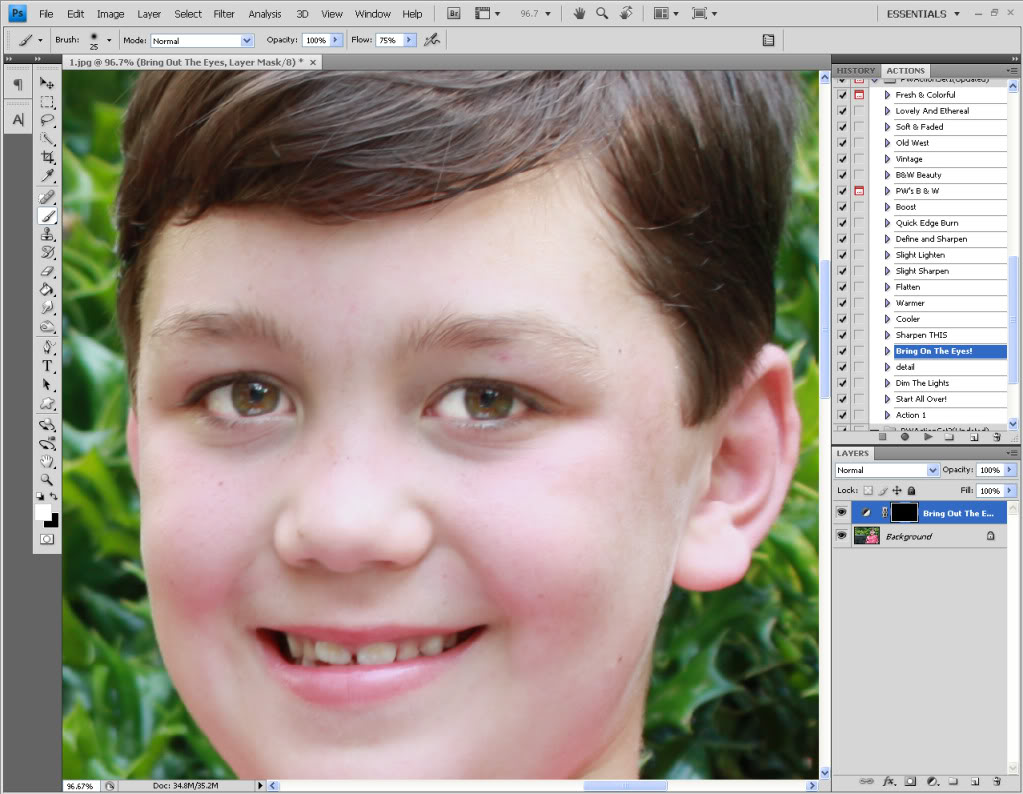Toggle dialog box for PW's B & W

point(859,191)
